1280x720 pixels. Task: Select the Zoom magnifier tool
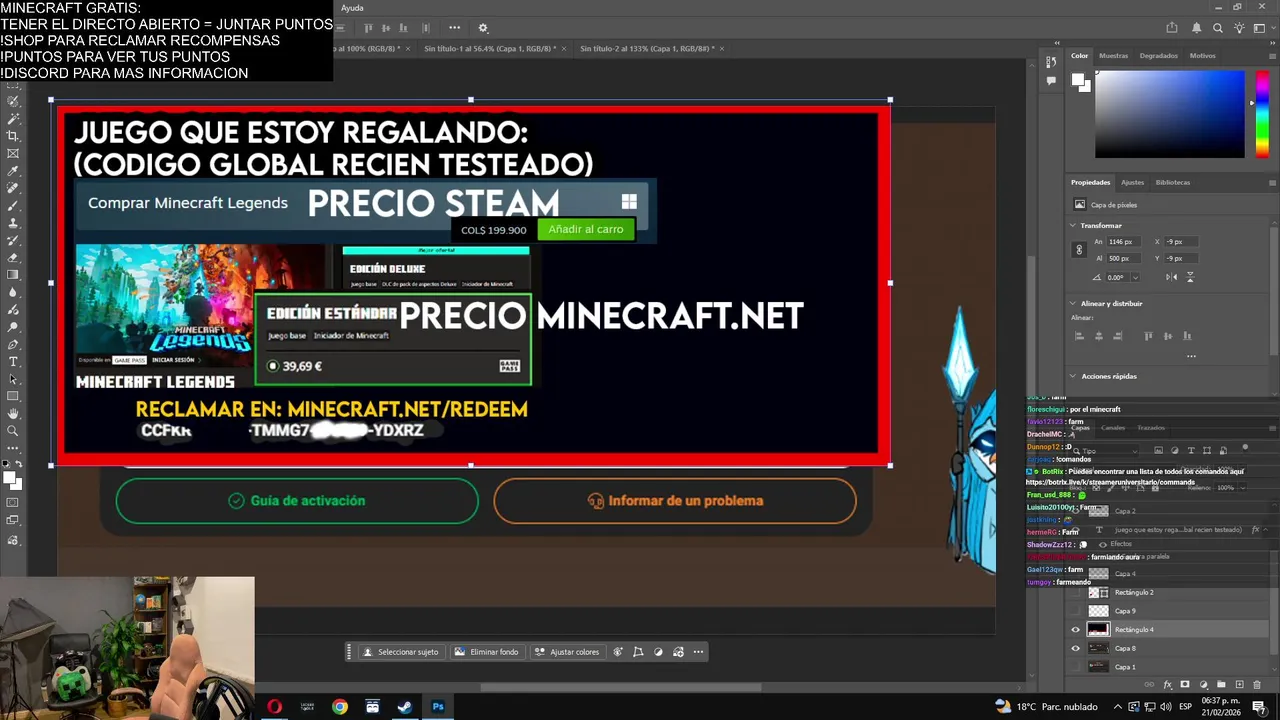click(x=13, y=431)
